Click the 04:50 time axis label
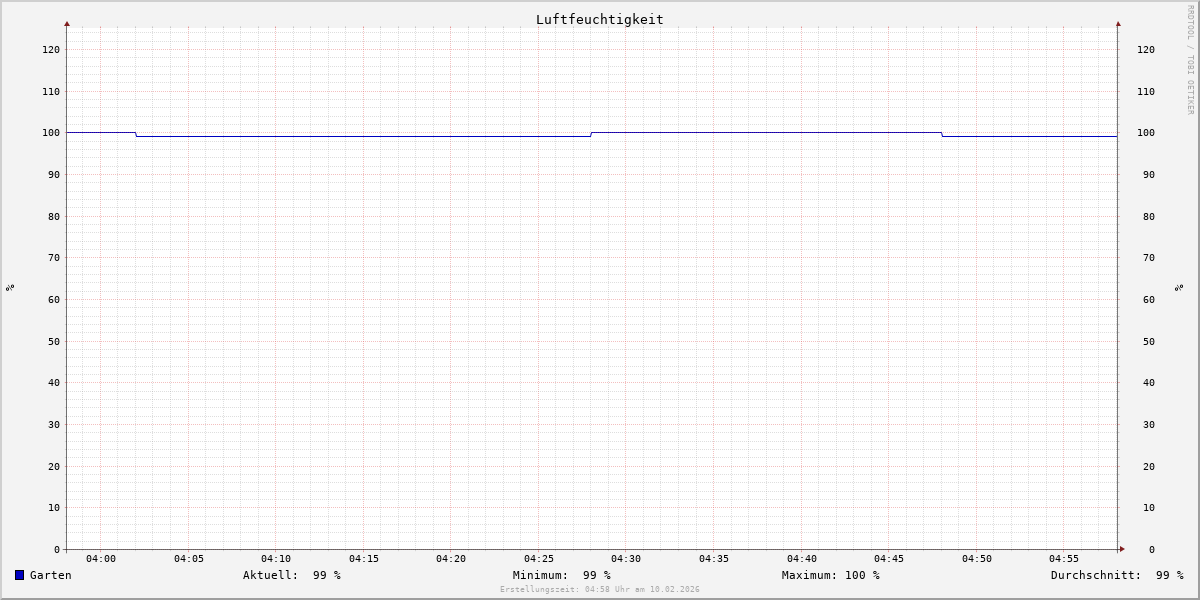The height and width of the screenshot is (600, 1200). [977, 558]
